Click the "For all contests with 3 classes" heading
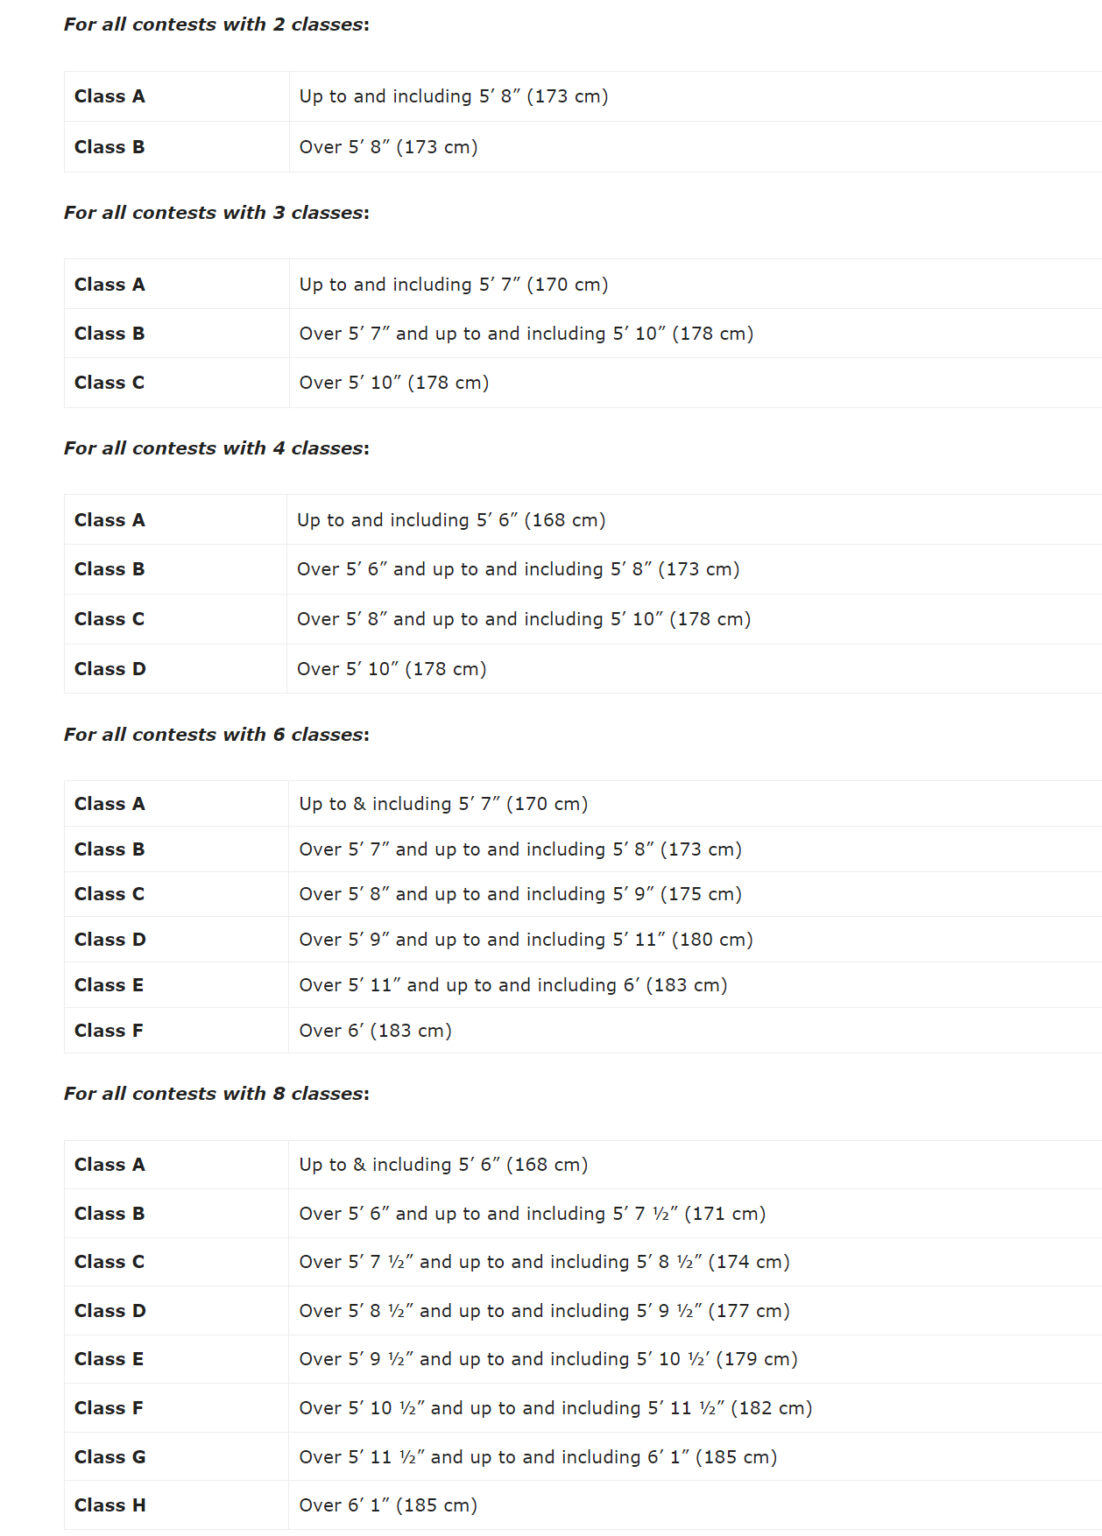1102x1536 pixels. [x=216, y=213]
